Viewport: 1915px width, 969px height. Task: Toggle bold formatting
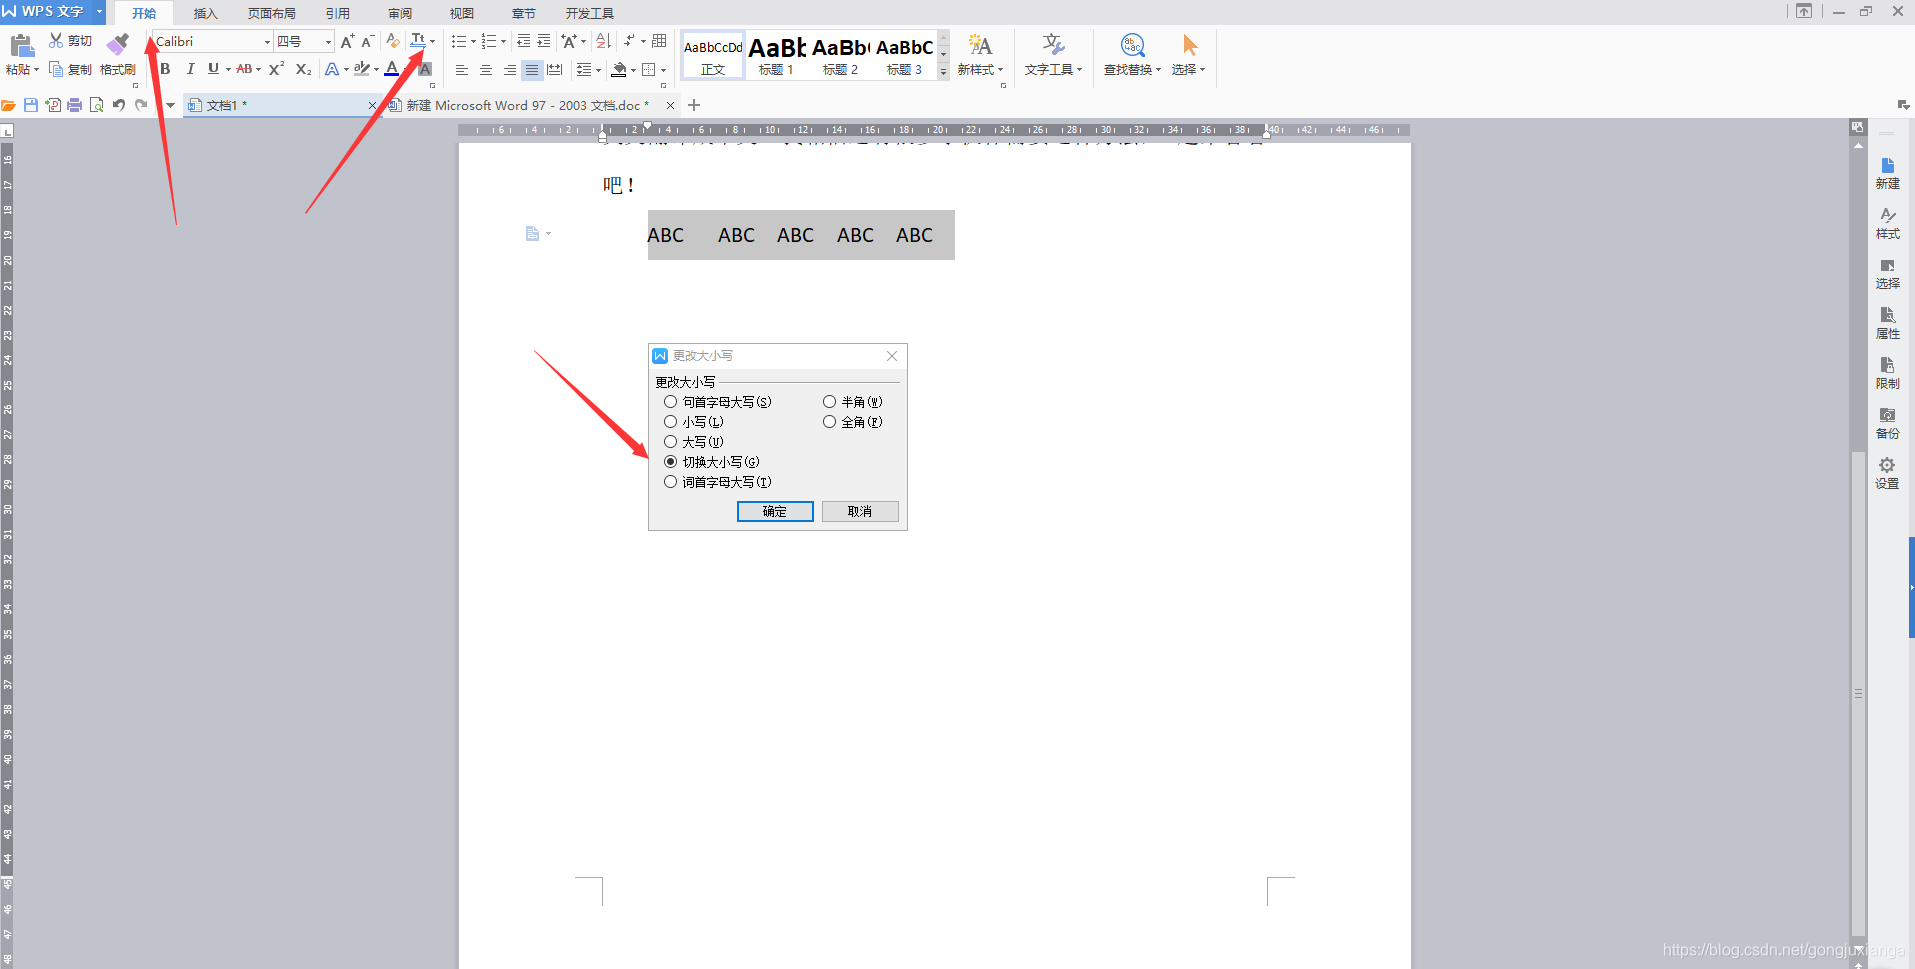[165, 69]
